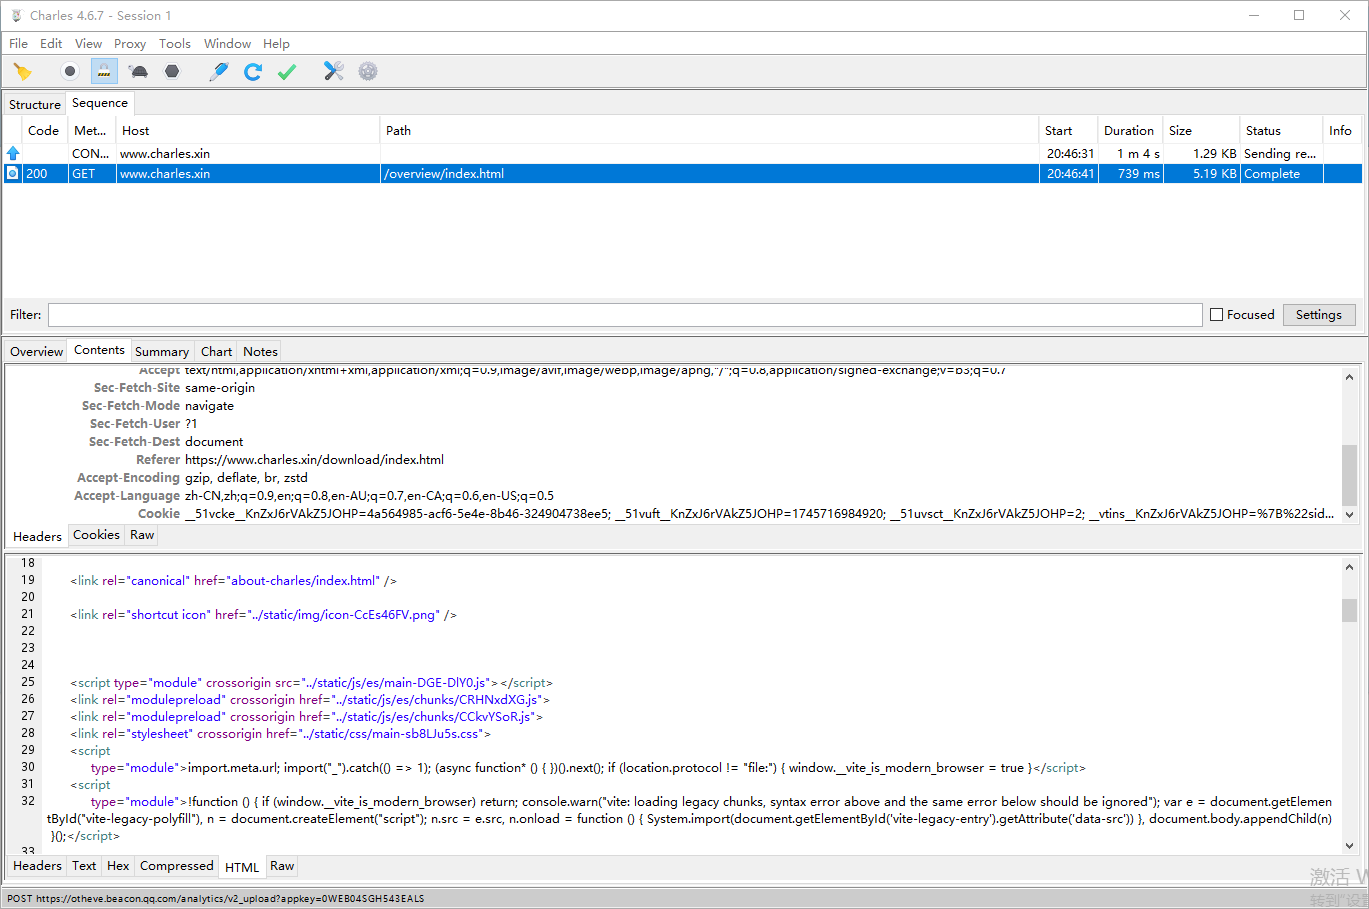
Task: Show the request Cookies tab
Action: click(x=96, y=535)
